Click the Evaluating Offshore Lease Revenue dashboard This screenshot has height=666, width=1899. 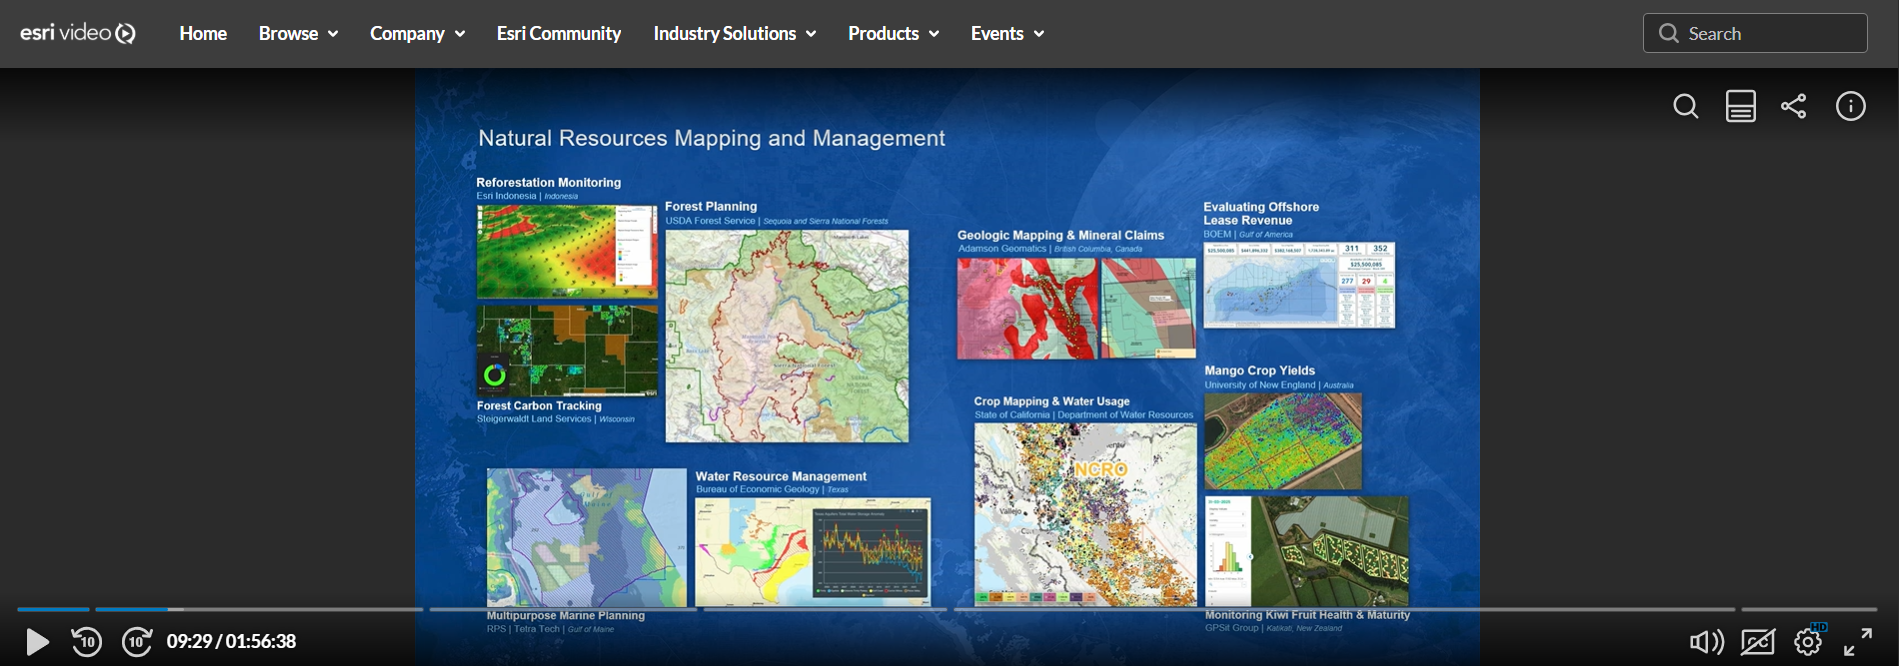[1299, 285]
